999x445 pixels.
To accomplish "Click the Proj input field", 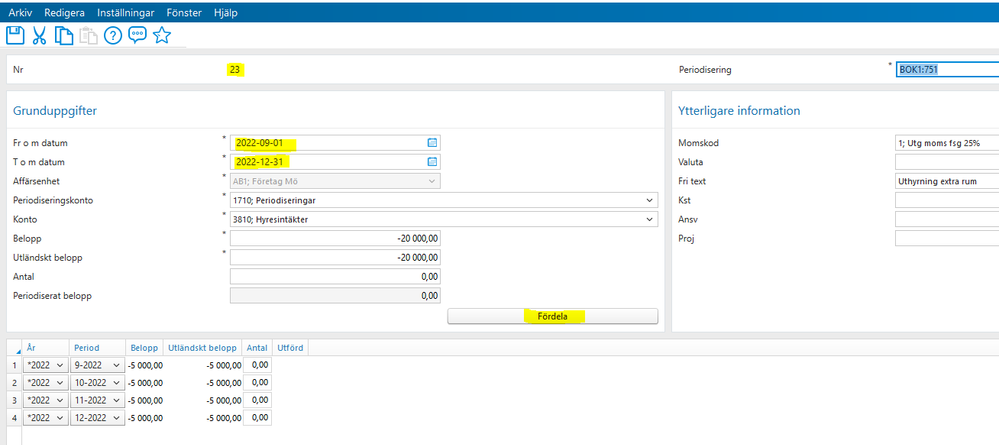I will coord(947,238).
